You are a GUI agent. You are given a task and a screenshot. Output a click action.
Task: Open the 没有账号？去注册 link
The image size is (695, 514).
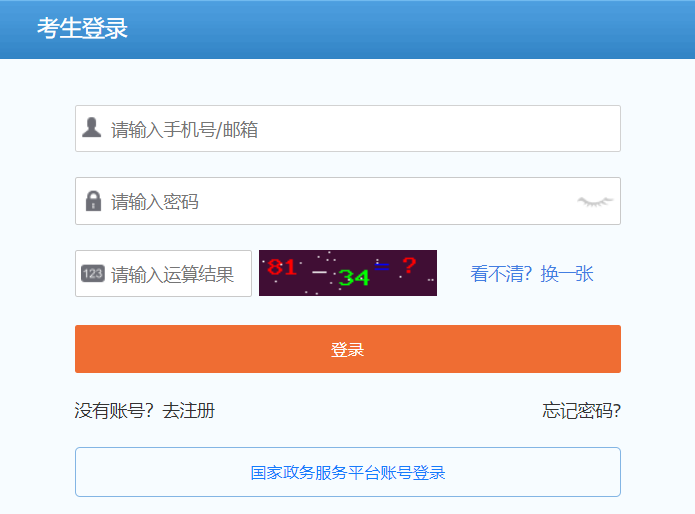144,410
